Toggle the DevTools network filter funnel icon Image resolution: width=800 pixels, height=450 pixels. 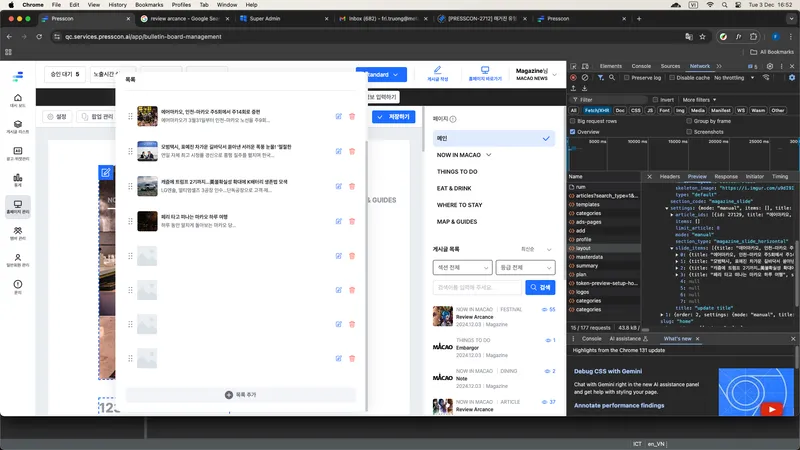click(x=601, y=78)
